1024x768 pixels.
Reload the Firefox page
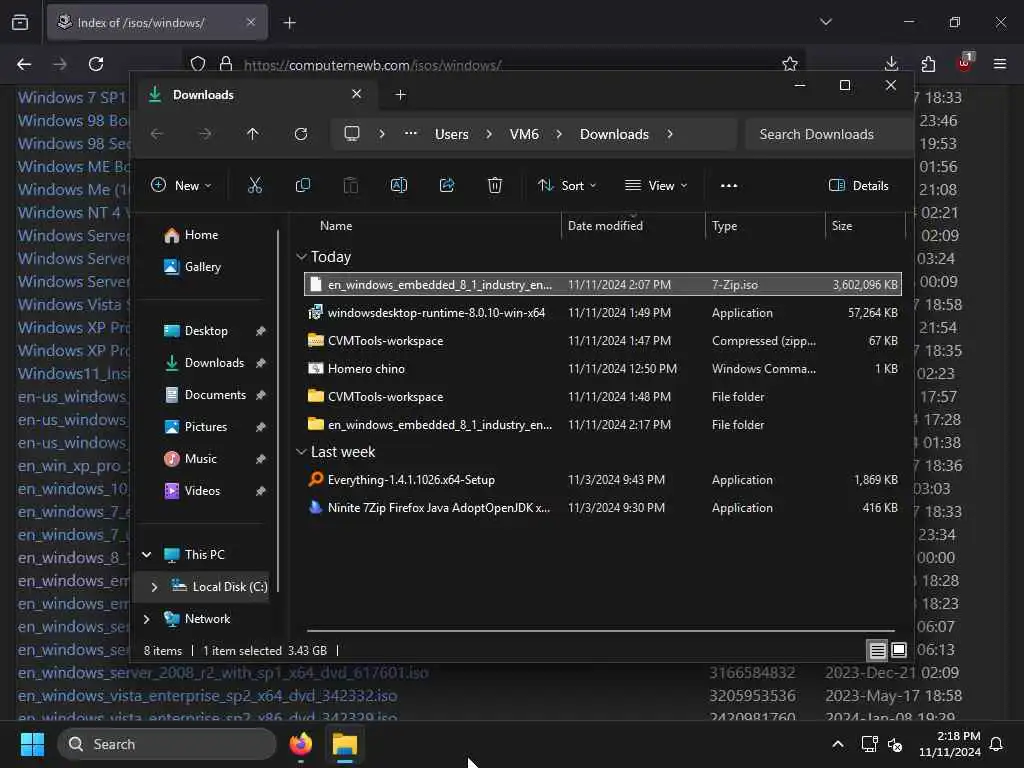pyautogui.click(x=96, y=64)
